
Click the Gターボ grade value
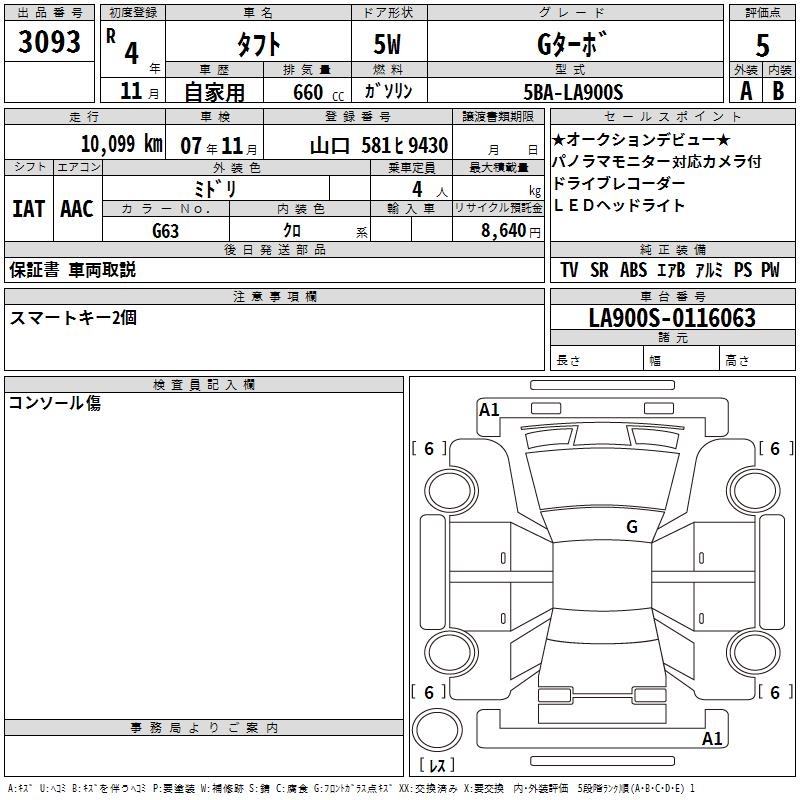pos(572,44)
